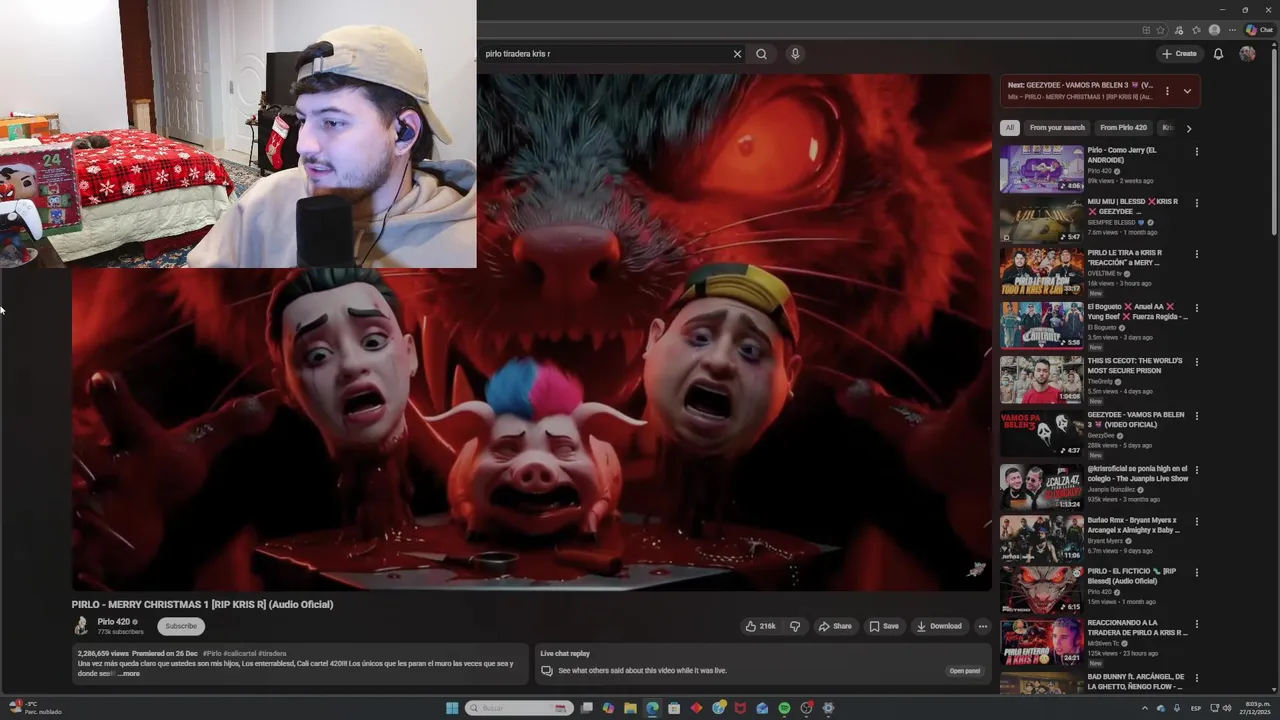Screen dimensions: 1280x720
Task: Bookmark this page with the star icon
Action: tap(1161, 30)
